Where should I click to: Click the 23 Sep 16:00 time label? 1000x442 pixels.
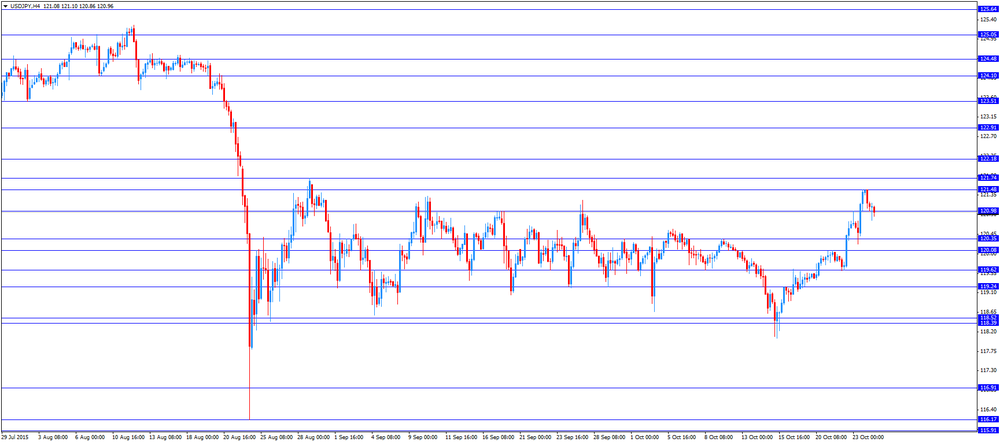pos(573,438)
